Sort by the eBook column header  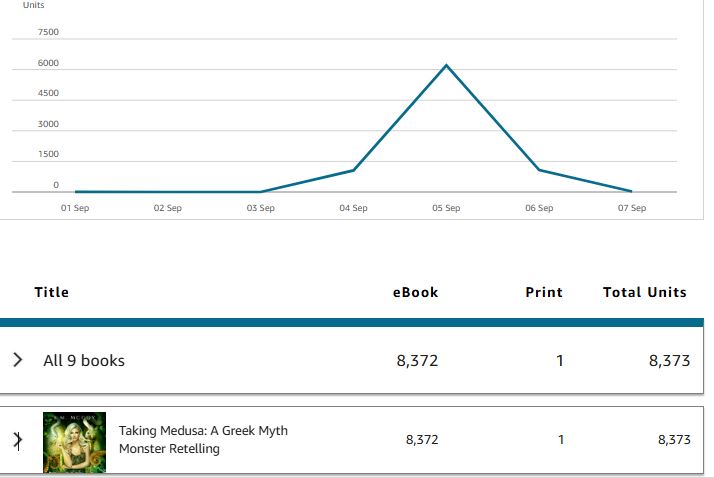415,292
